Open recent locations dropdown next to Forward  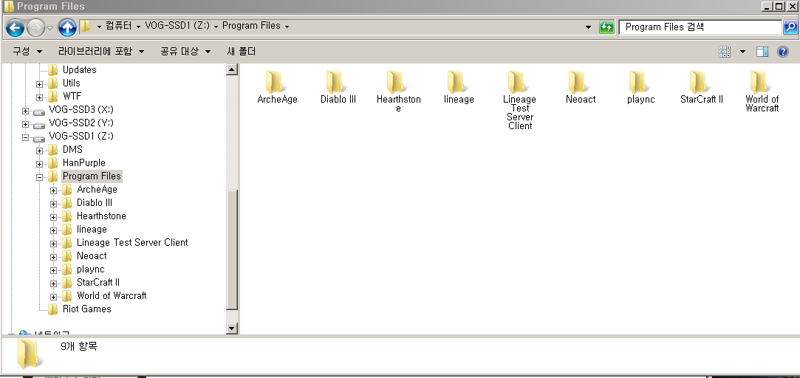tap(50, 28)
